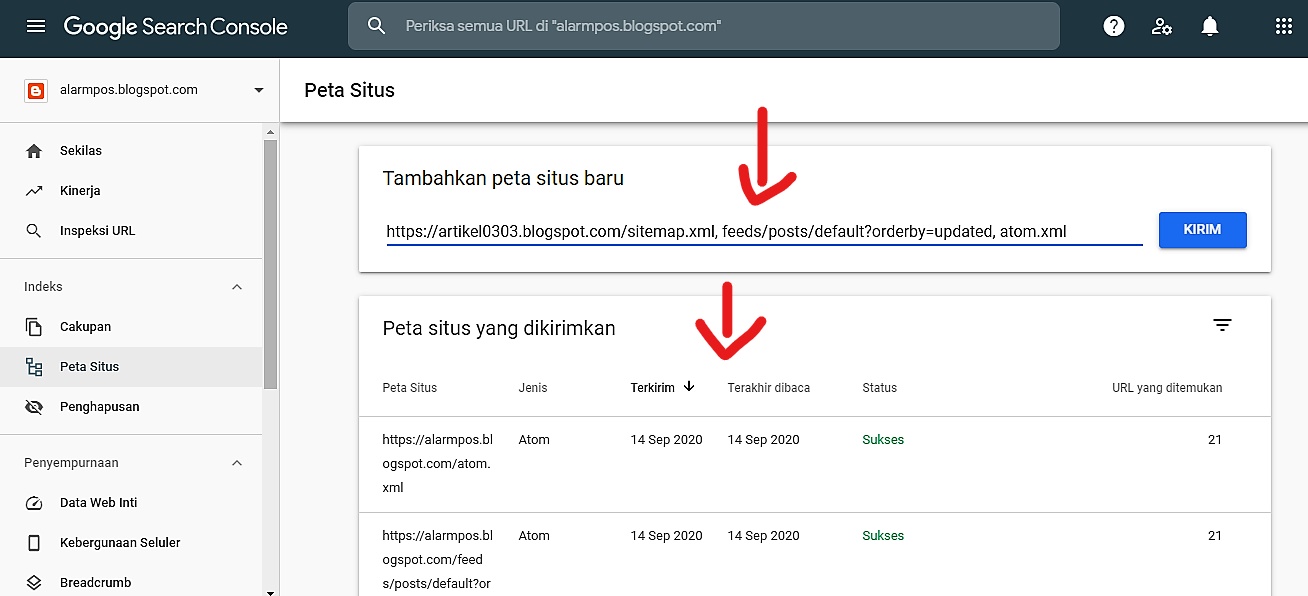
Task: Click the Peta Situs column header
Action: tap(410, 388)
